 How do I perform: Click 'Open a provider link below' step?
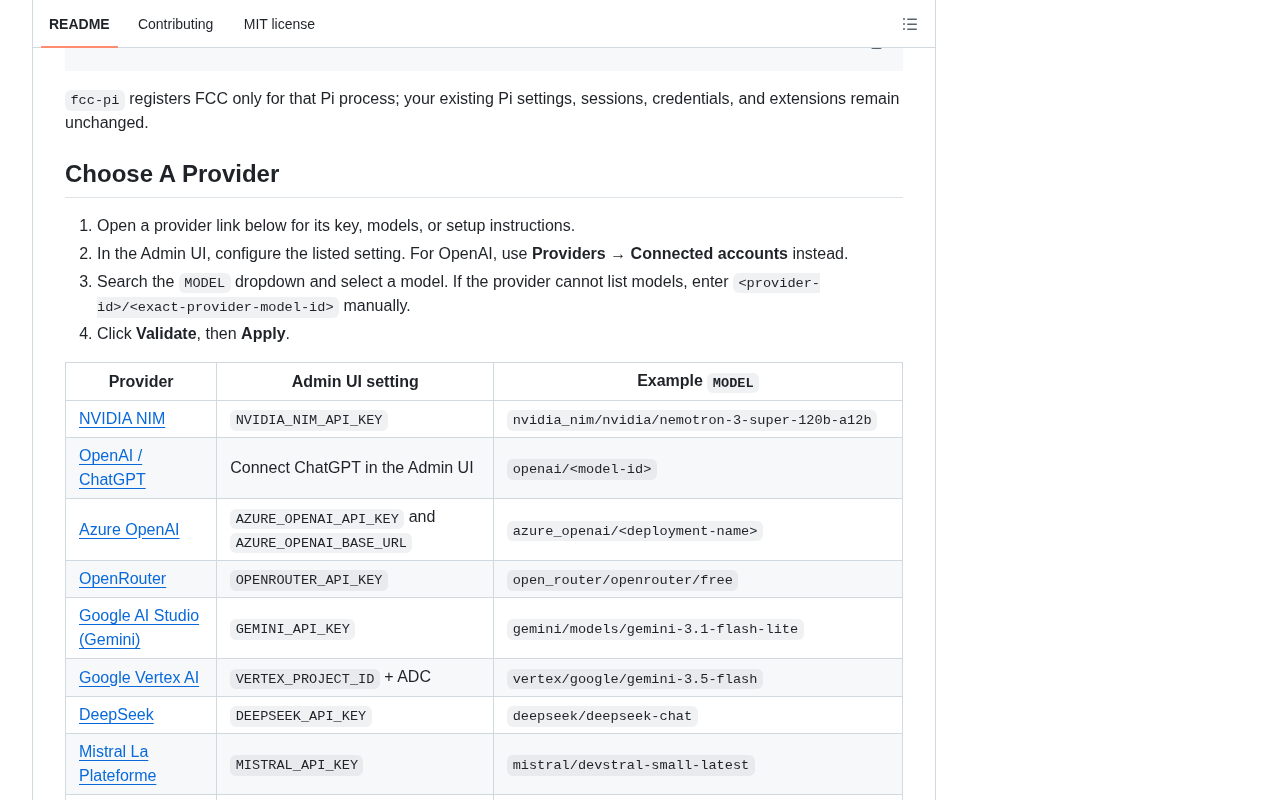tap(336, 226)
